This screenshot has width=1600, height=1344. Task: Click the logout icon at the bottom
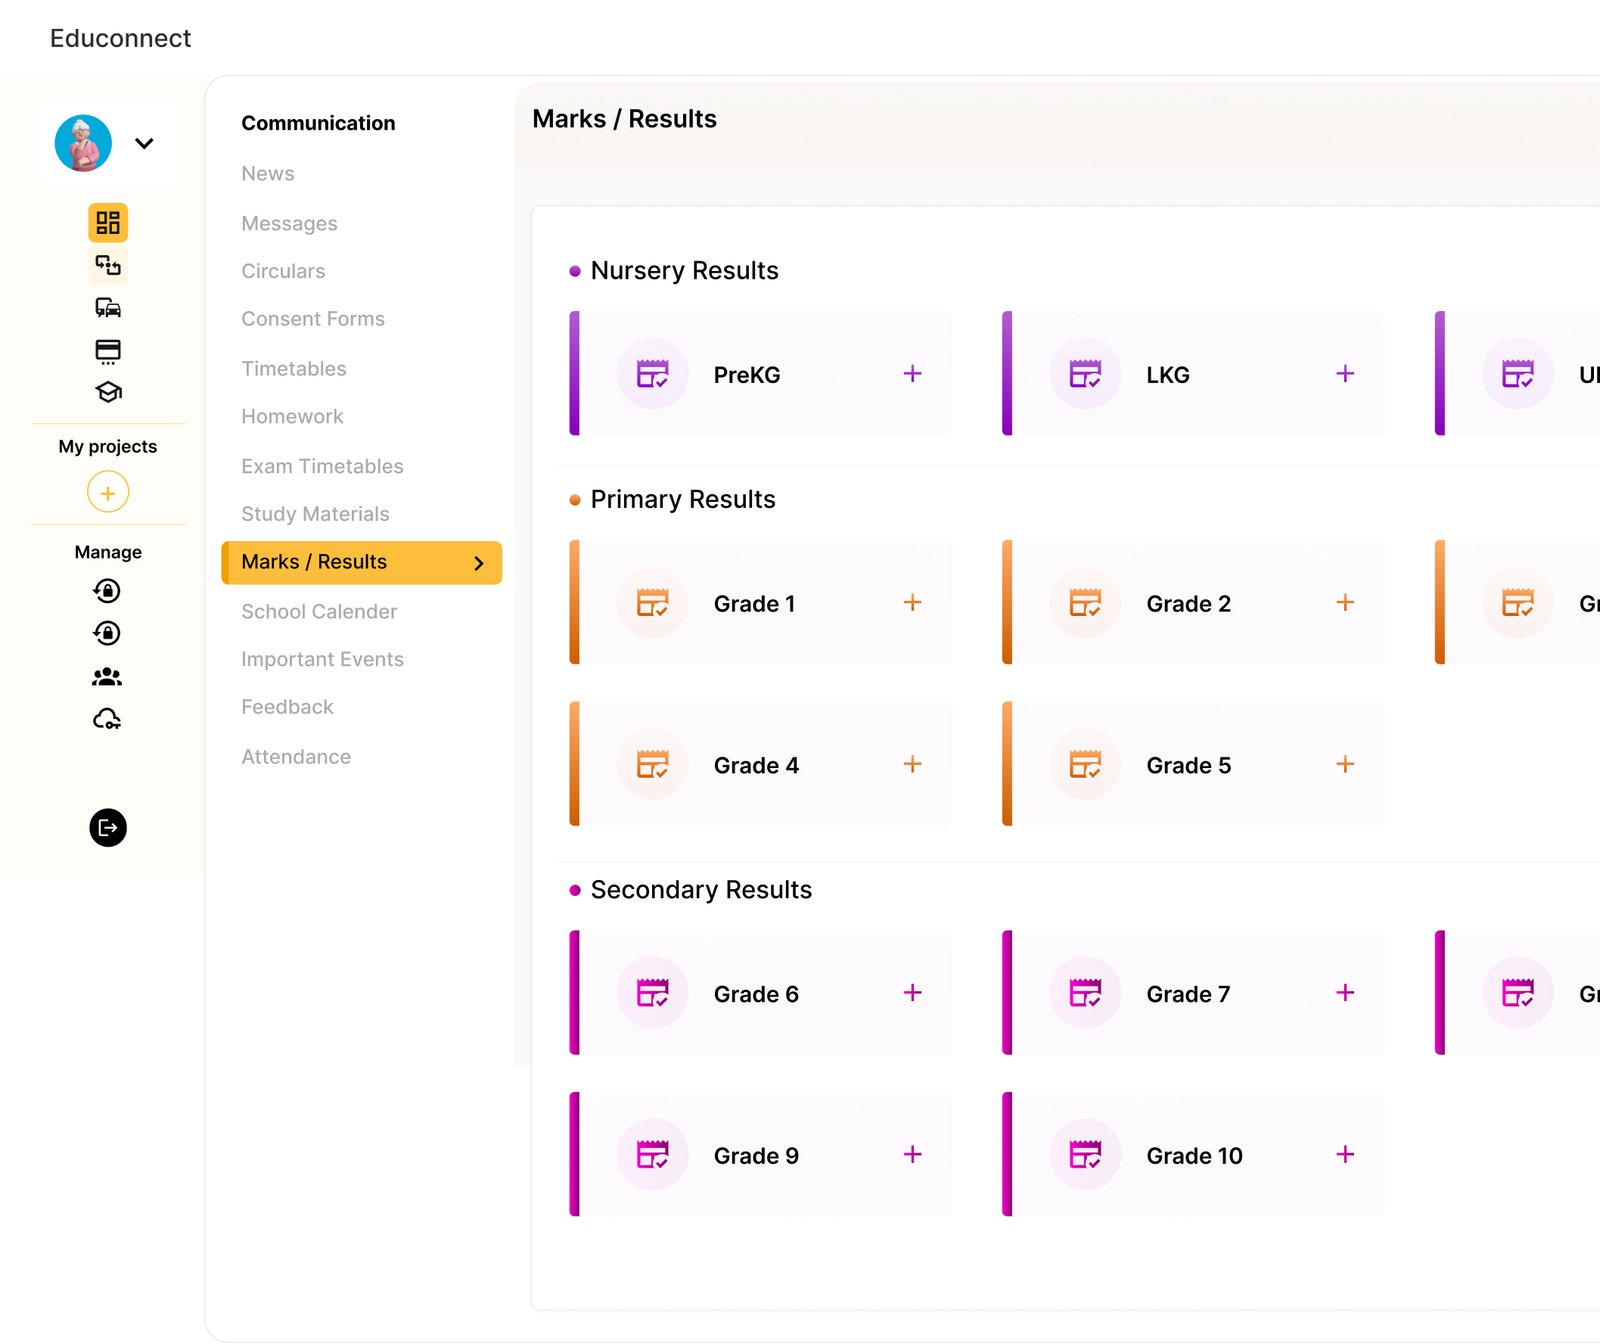(x=108, y=827)
